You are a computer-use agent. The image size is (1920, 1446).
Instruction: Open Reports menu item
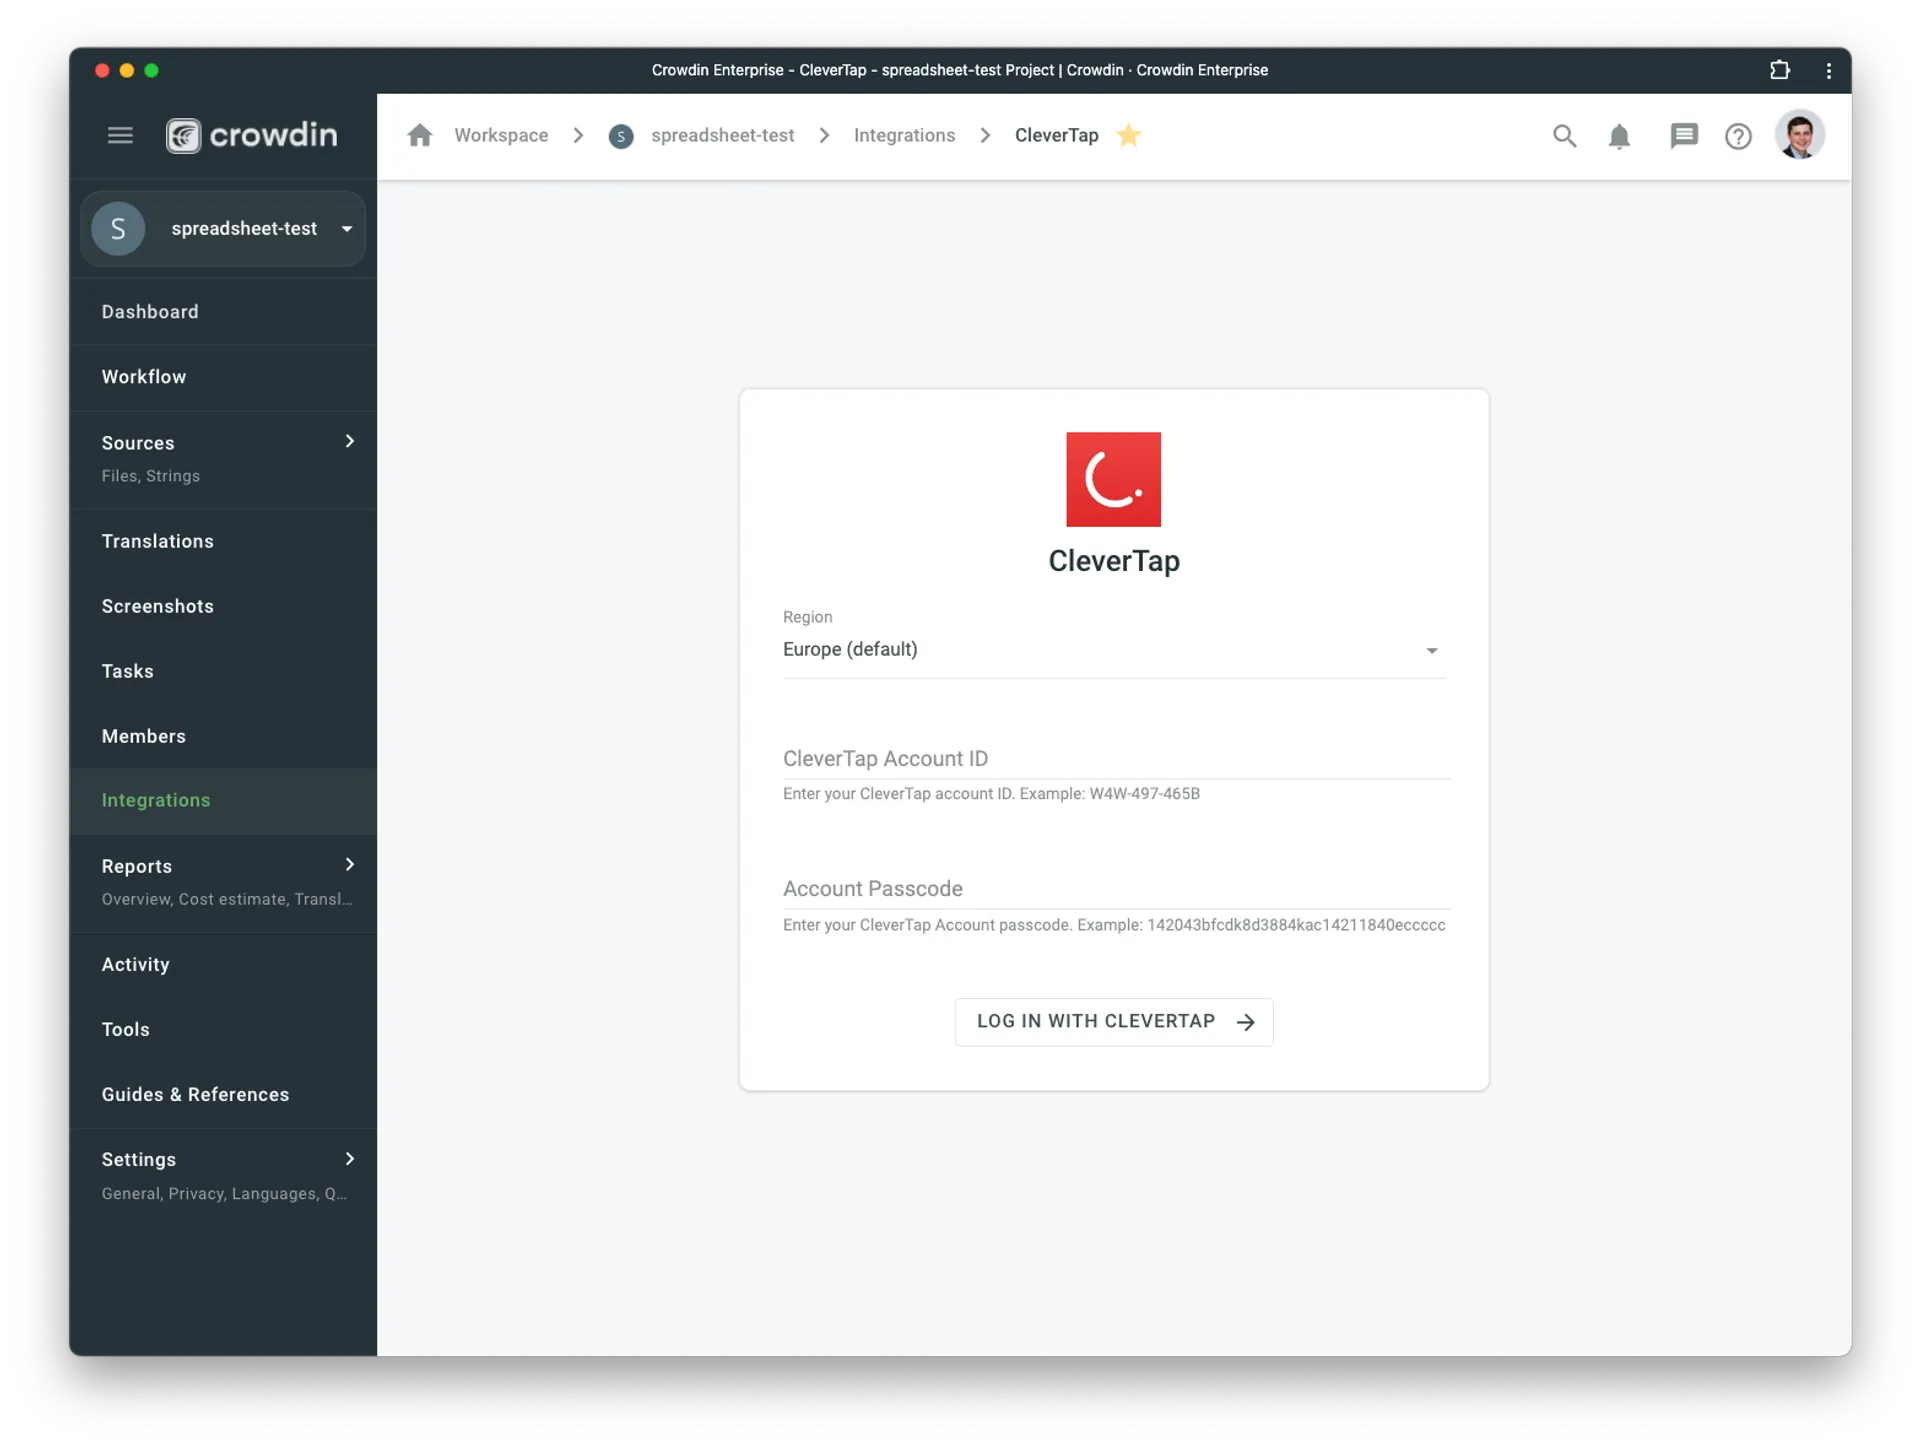tap(223, 882)
